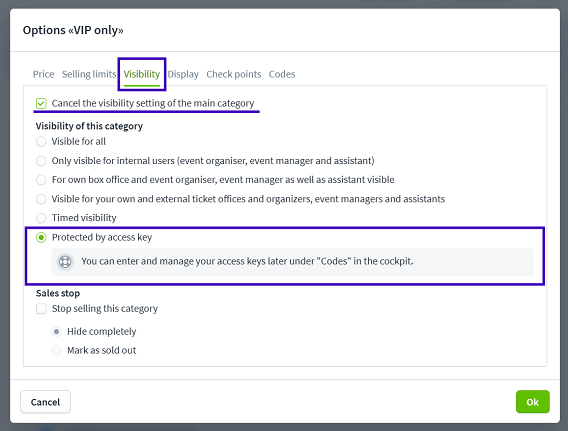Click the Cancel button
The image size is (568, 431).
tap(45, 402)
